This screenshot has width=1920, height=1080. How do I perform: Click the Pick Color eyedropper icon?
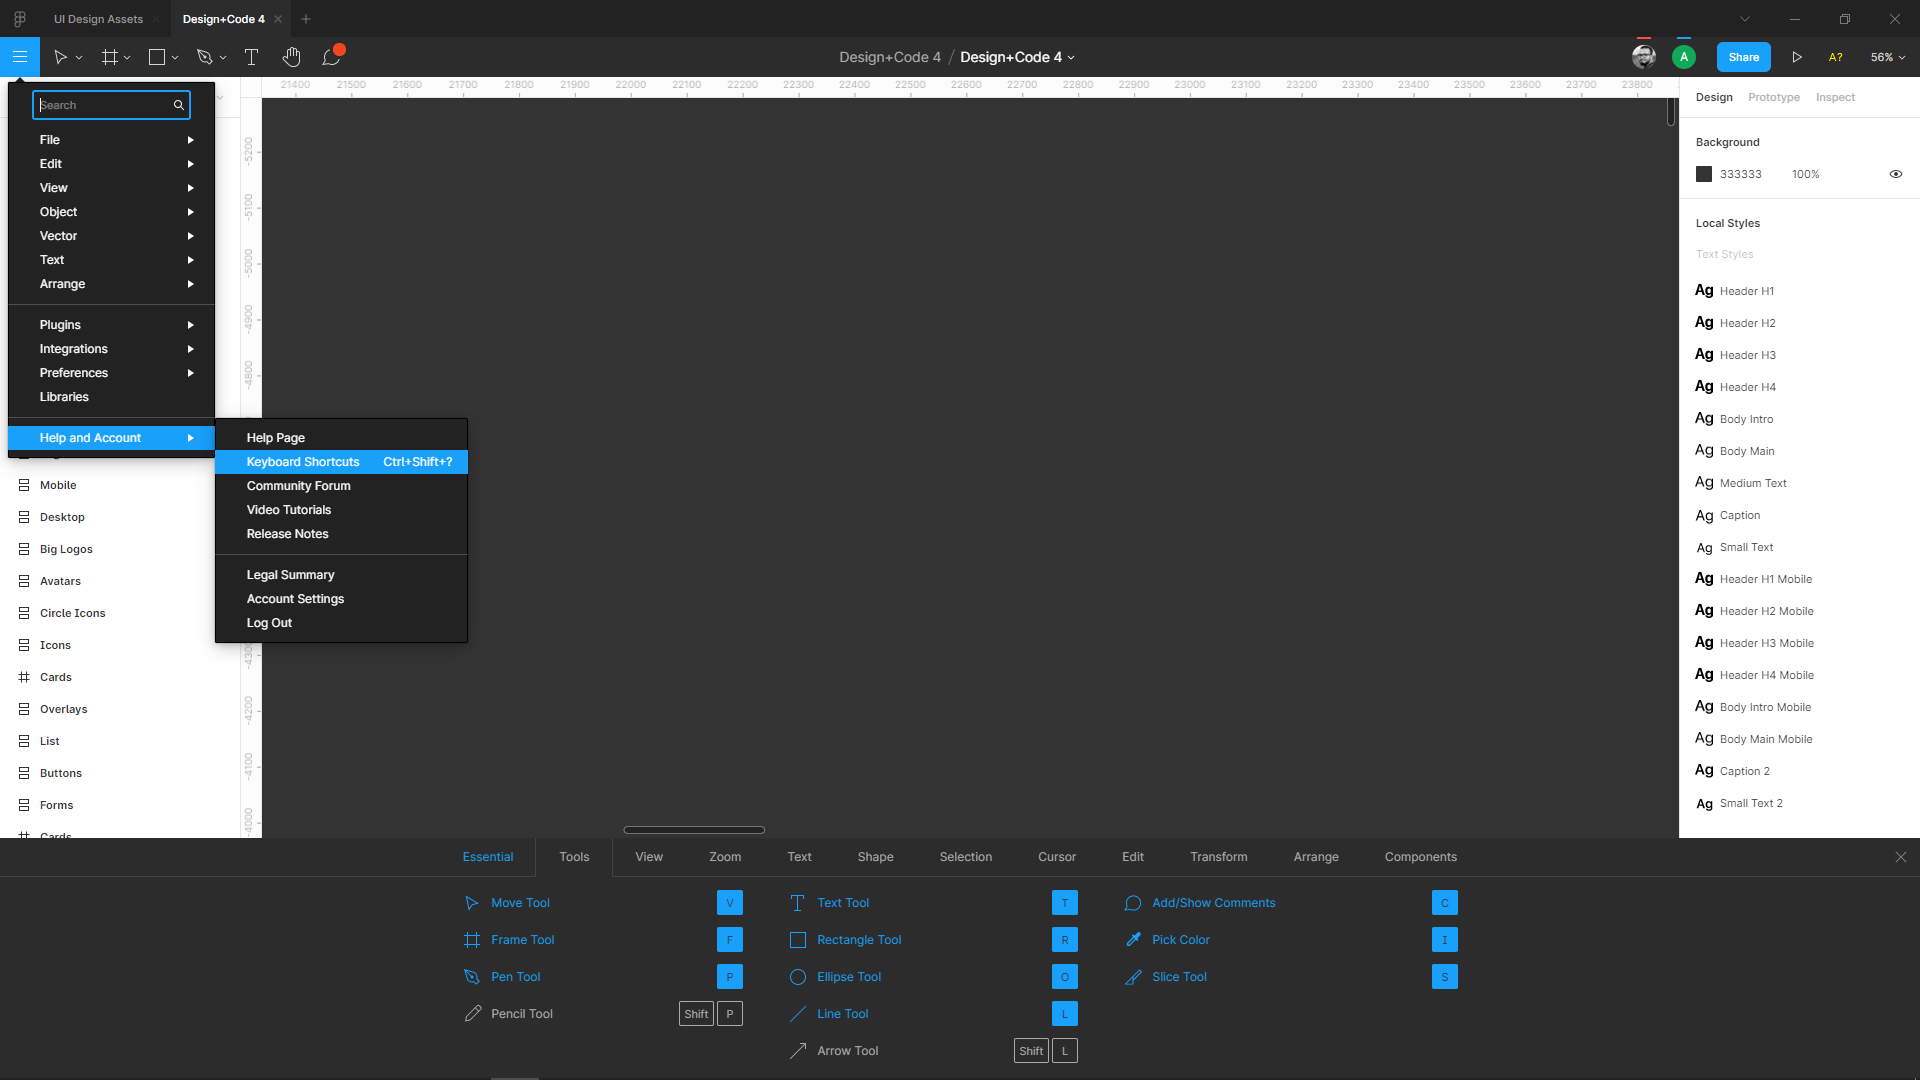click(1133, 940)
